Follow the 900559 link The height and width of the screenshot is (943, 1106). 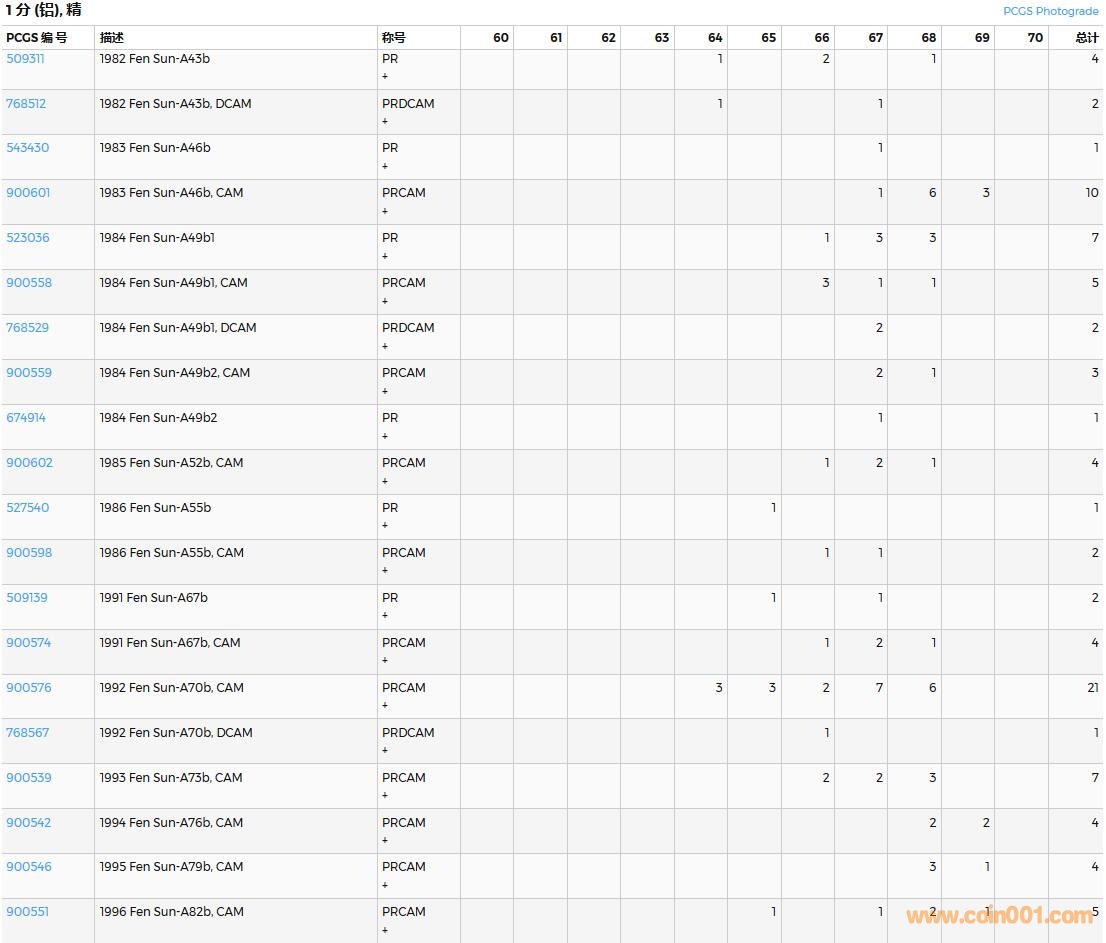(x=28, y=373)
